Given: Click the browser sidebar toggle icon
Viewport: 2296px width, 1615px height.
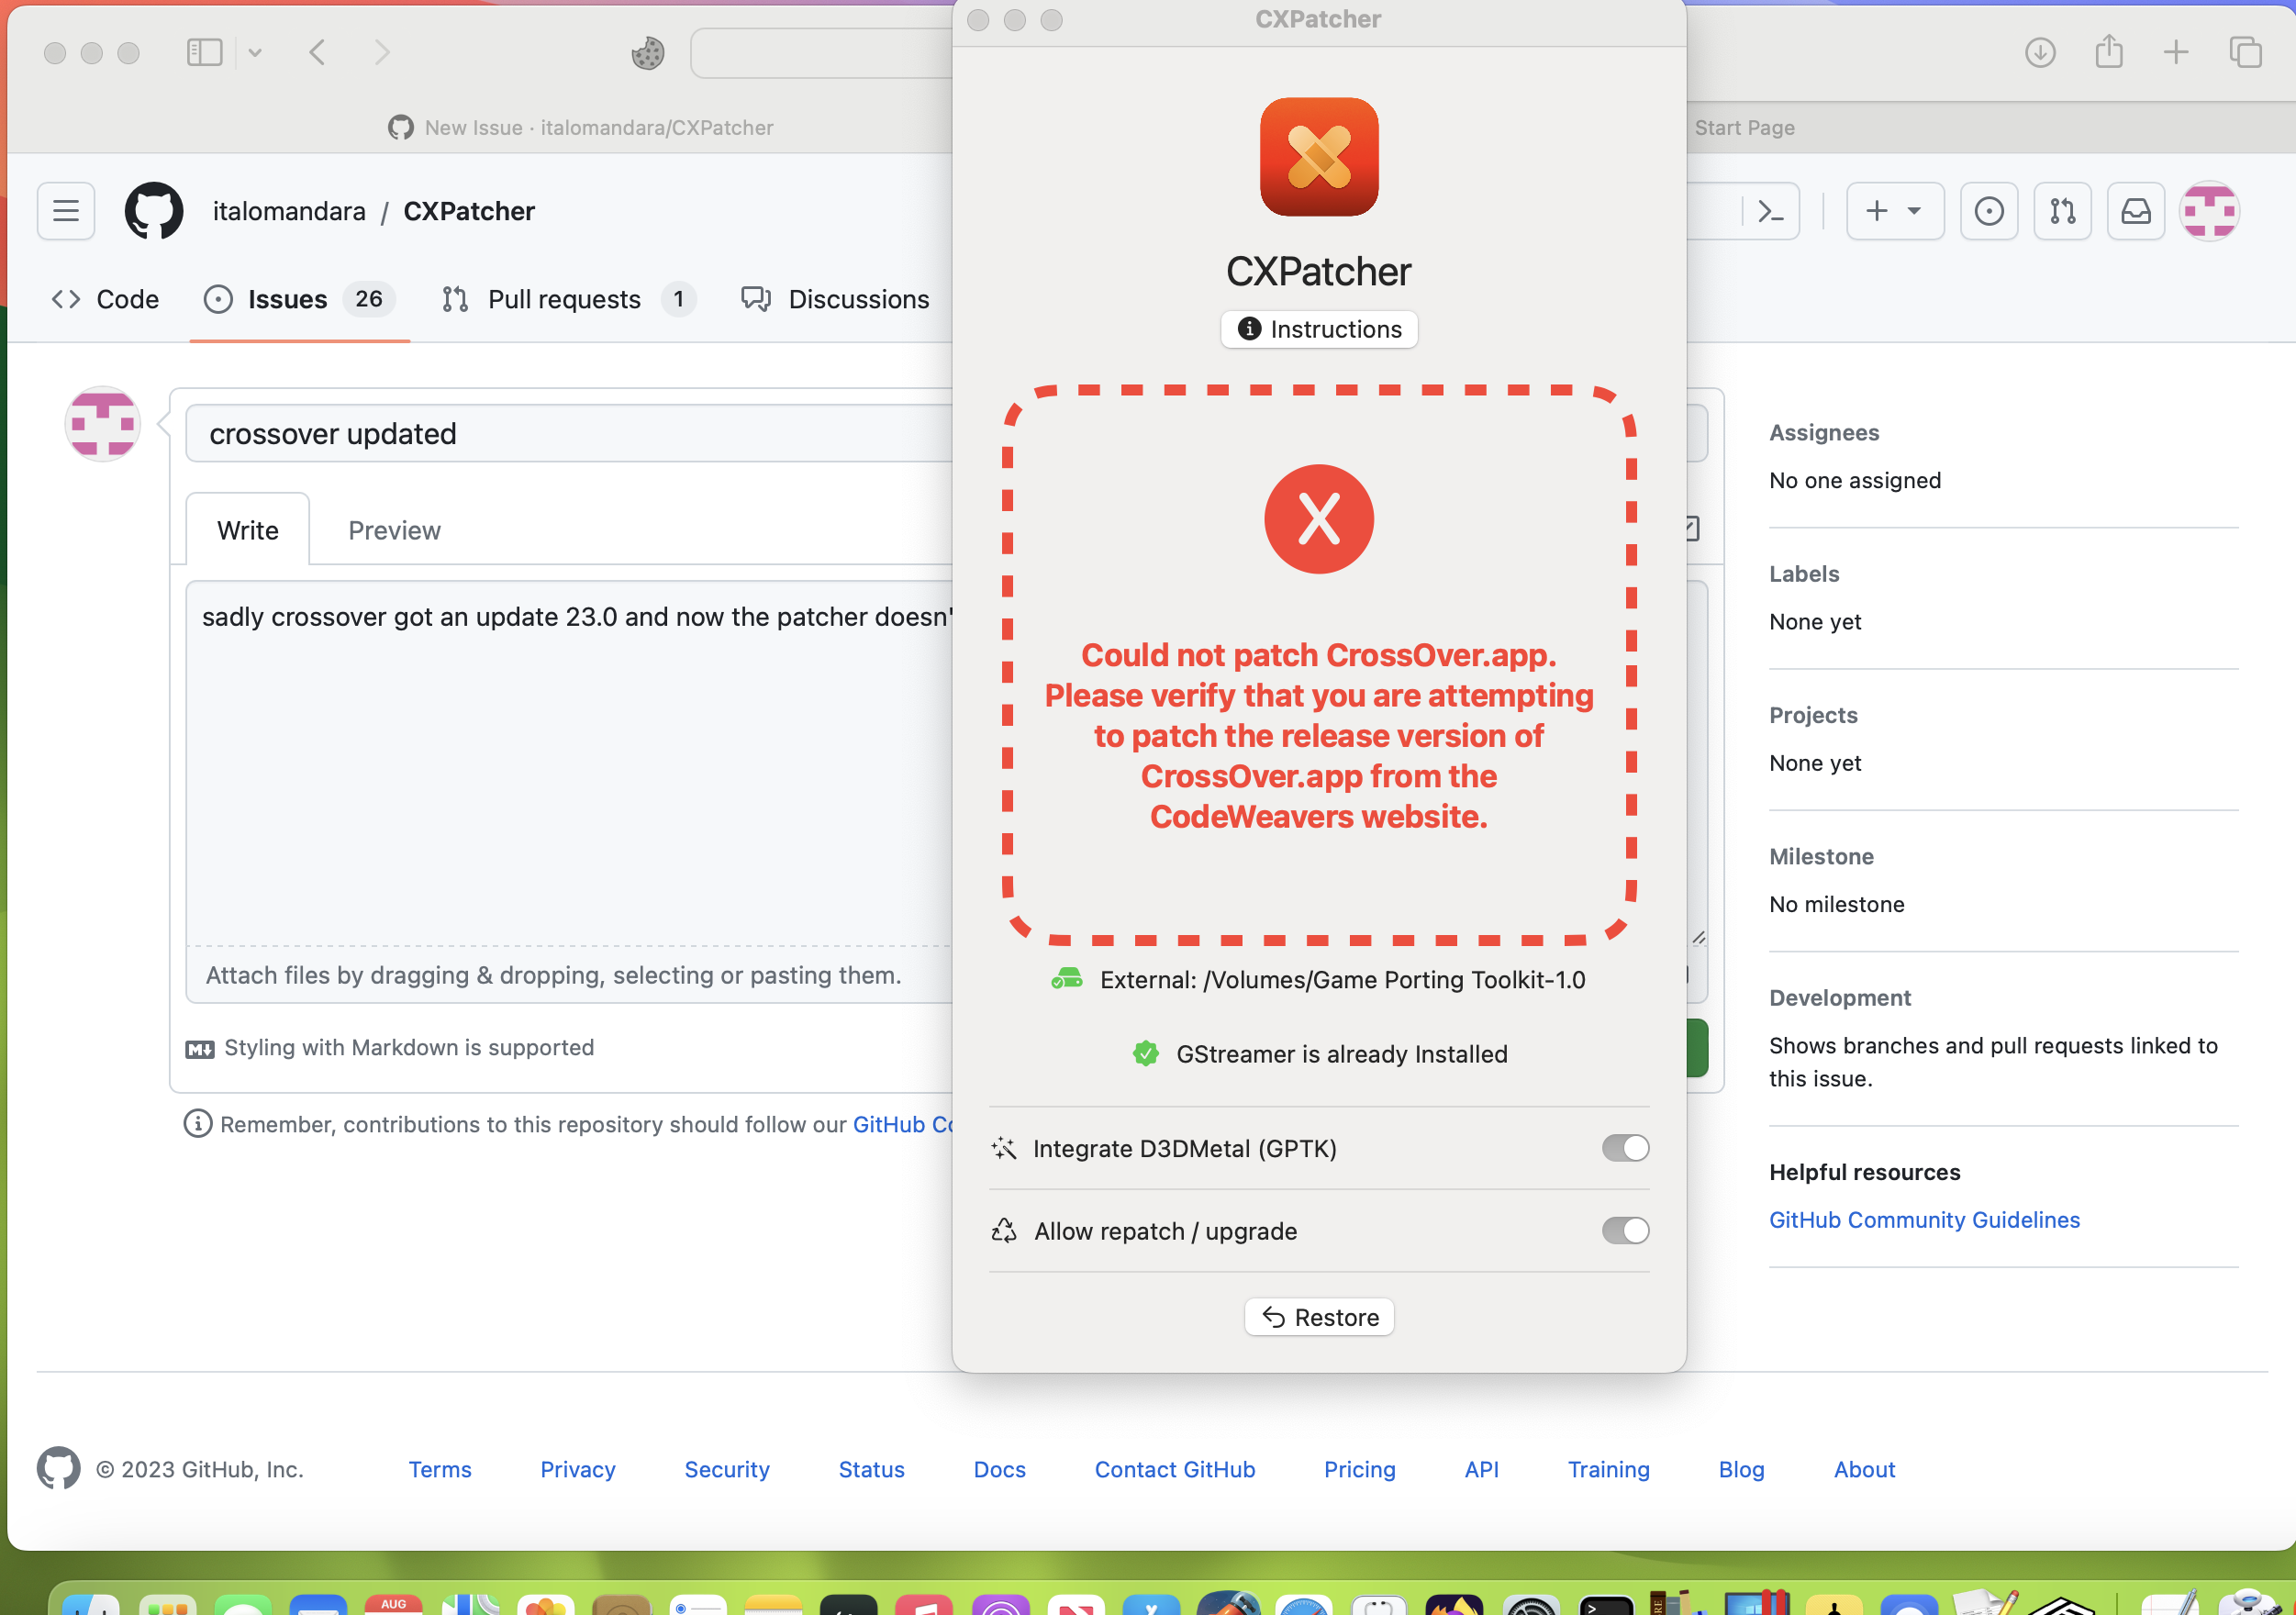Looking at the screenshot, I should click(x=203, y=52).
